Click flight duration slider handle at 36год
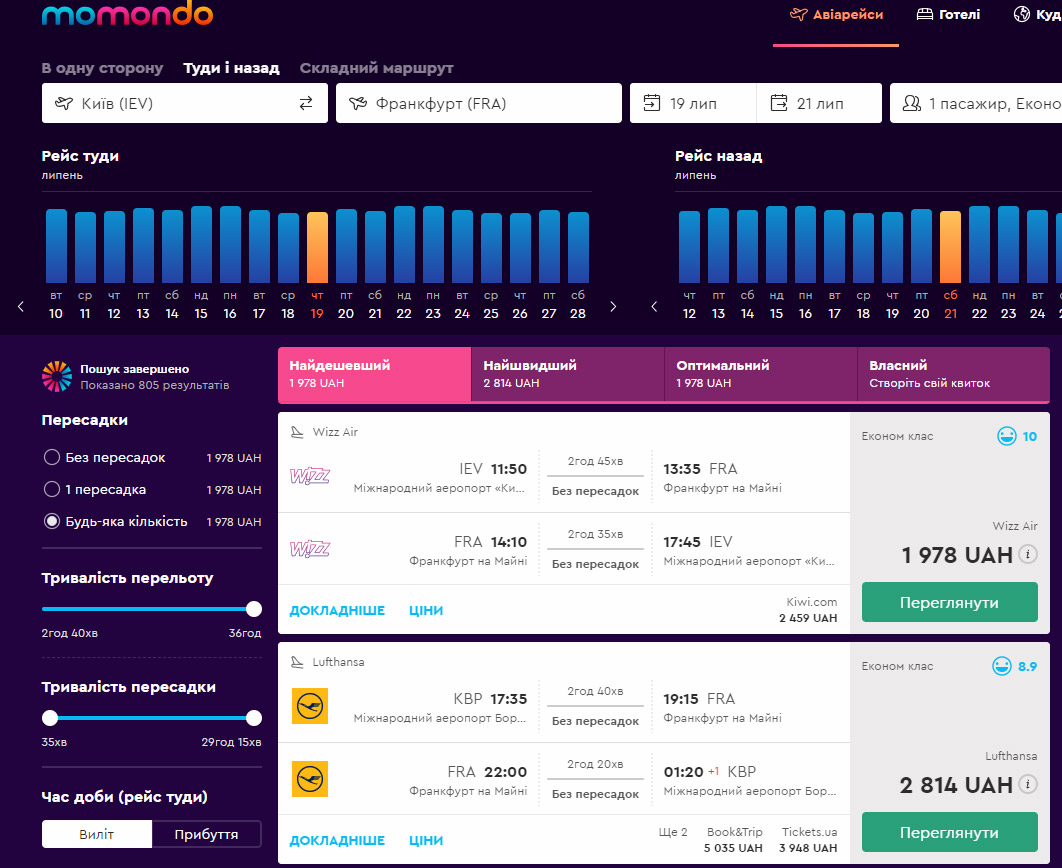 pos(254,609)
